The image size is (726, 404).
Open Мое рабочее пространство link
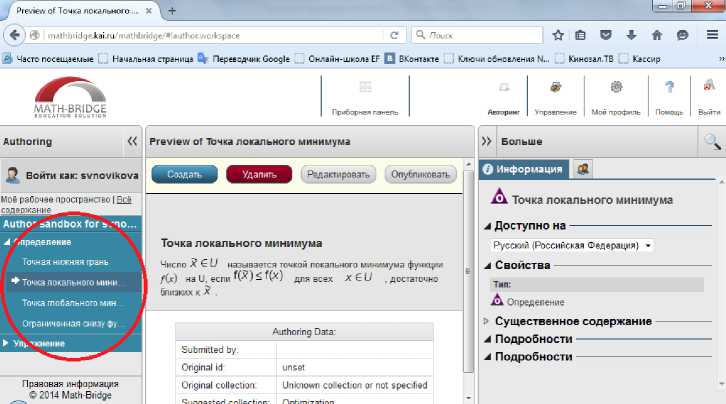click(x=55, y=199)
